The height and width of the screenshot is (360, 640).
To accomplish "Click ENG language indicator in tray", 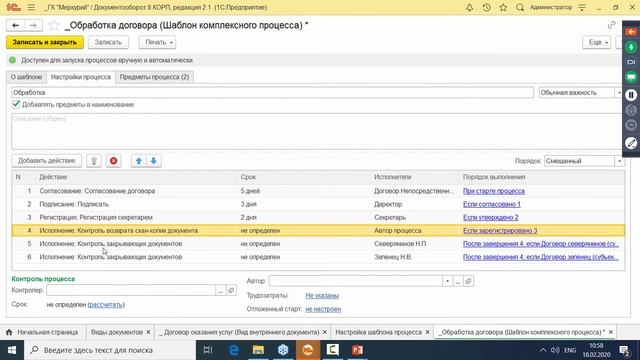I will point(570,350).
